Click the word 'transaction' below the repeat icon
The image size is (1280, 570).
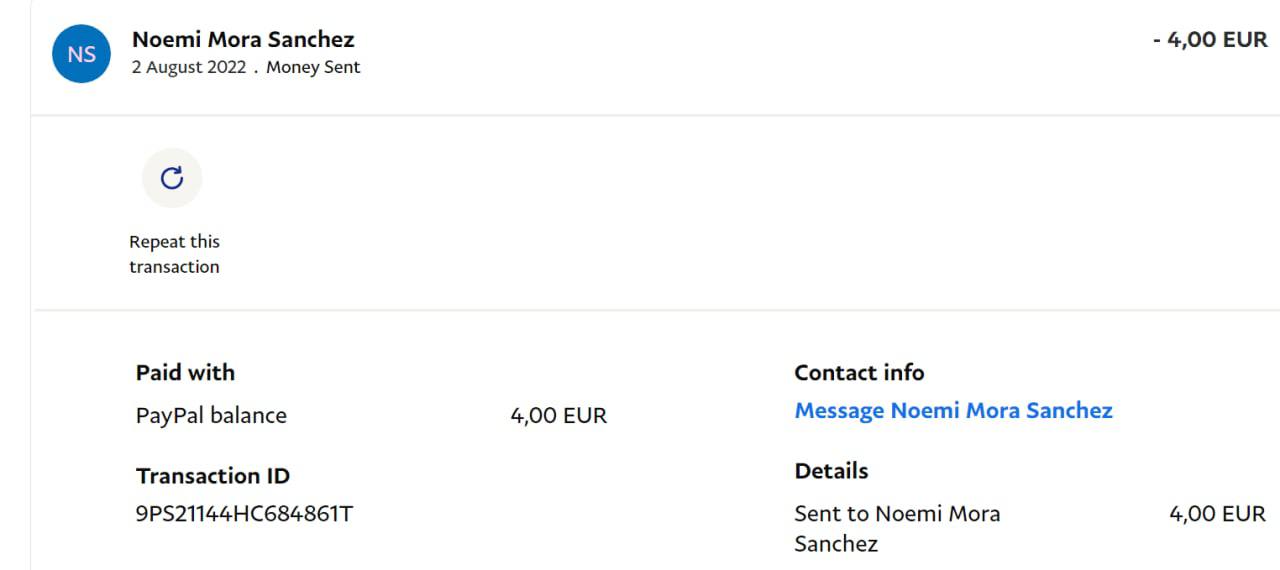174,267
